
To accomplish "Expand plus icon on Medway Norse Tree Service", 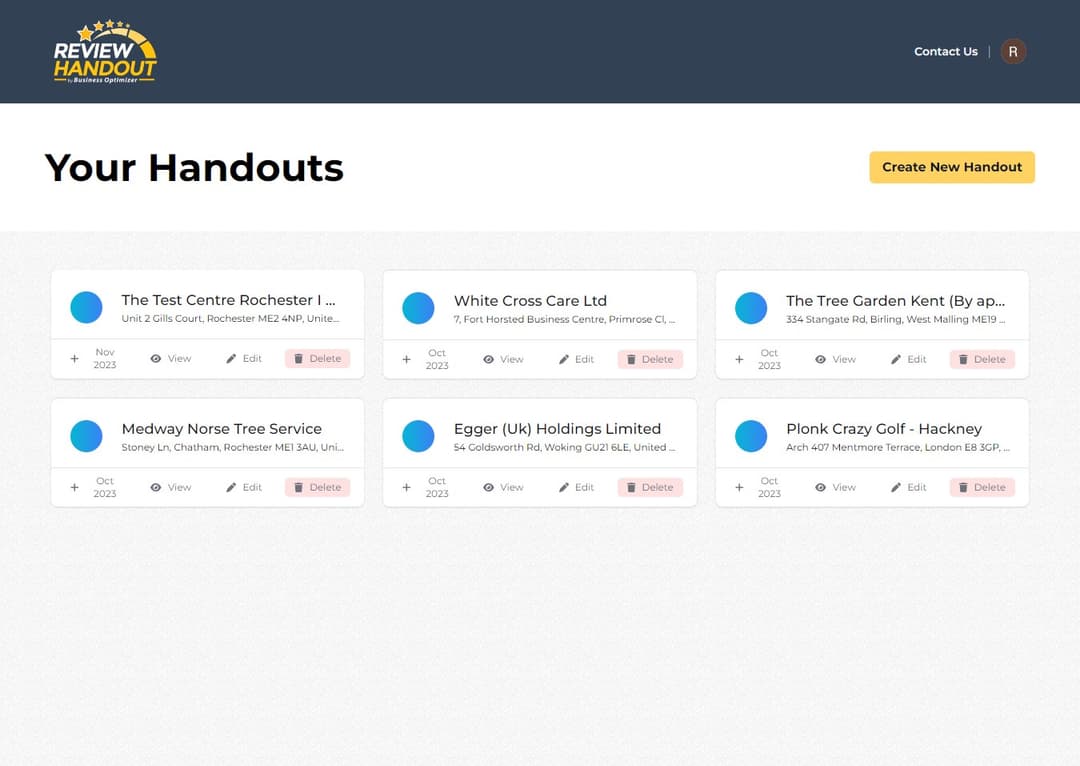I will click(x=74, y=487).
